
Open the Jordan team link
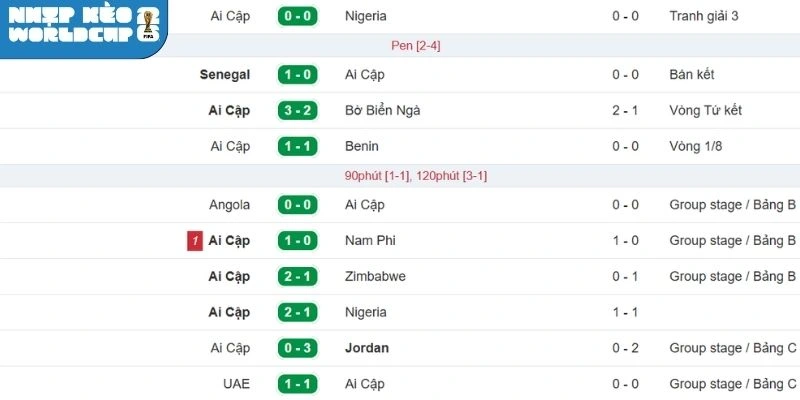pos(366,348)
